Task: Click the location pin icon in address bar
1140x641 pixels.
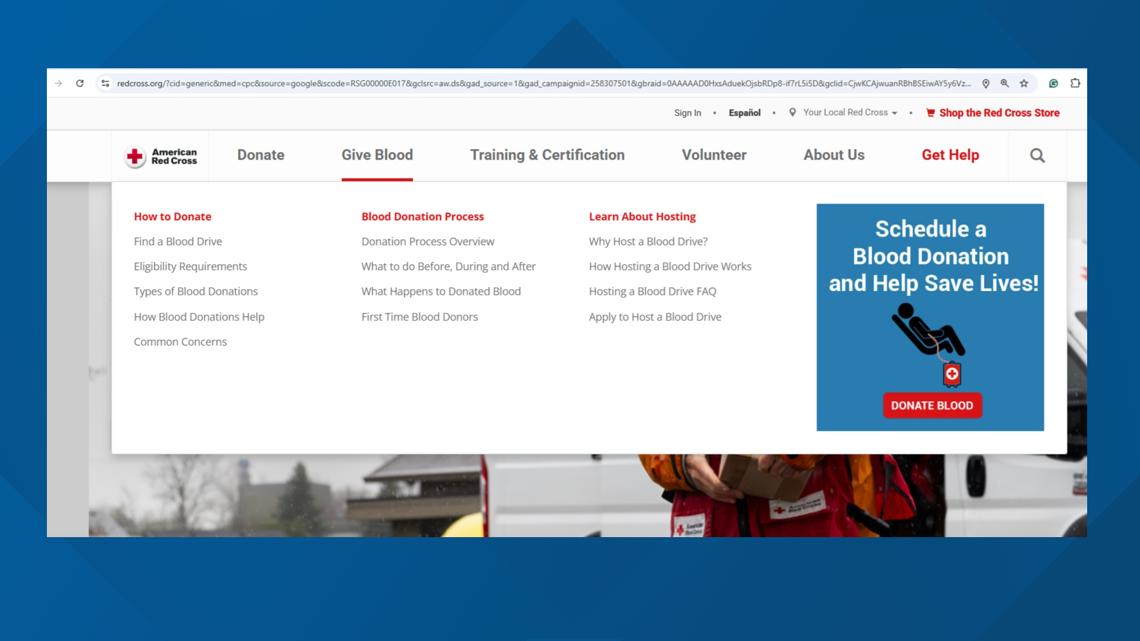Action: click(986, 84)
